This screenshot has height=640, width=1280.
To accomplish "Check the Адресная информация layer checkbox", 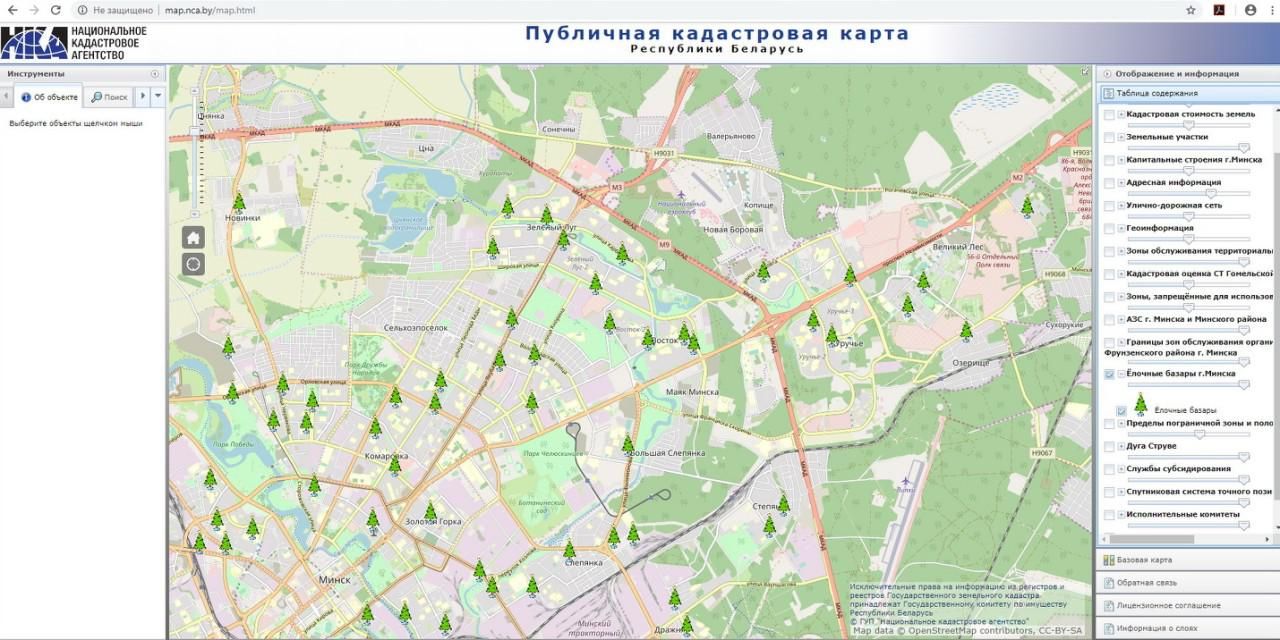I will [1108, 183].
